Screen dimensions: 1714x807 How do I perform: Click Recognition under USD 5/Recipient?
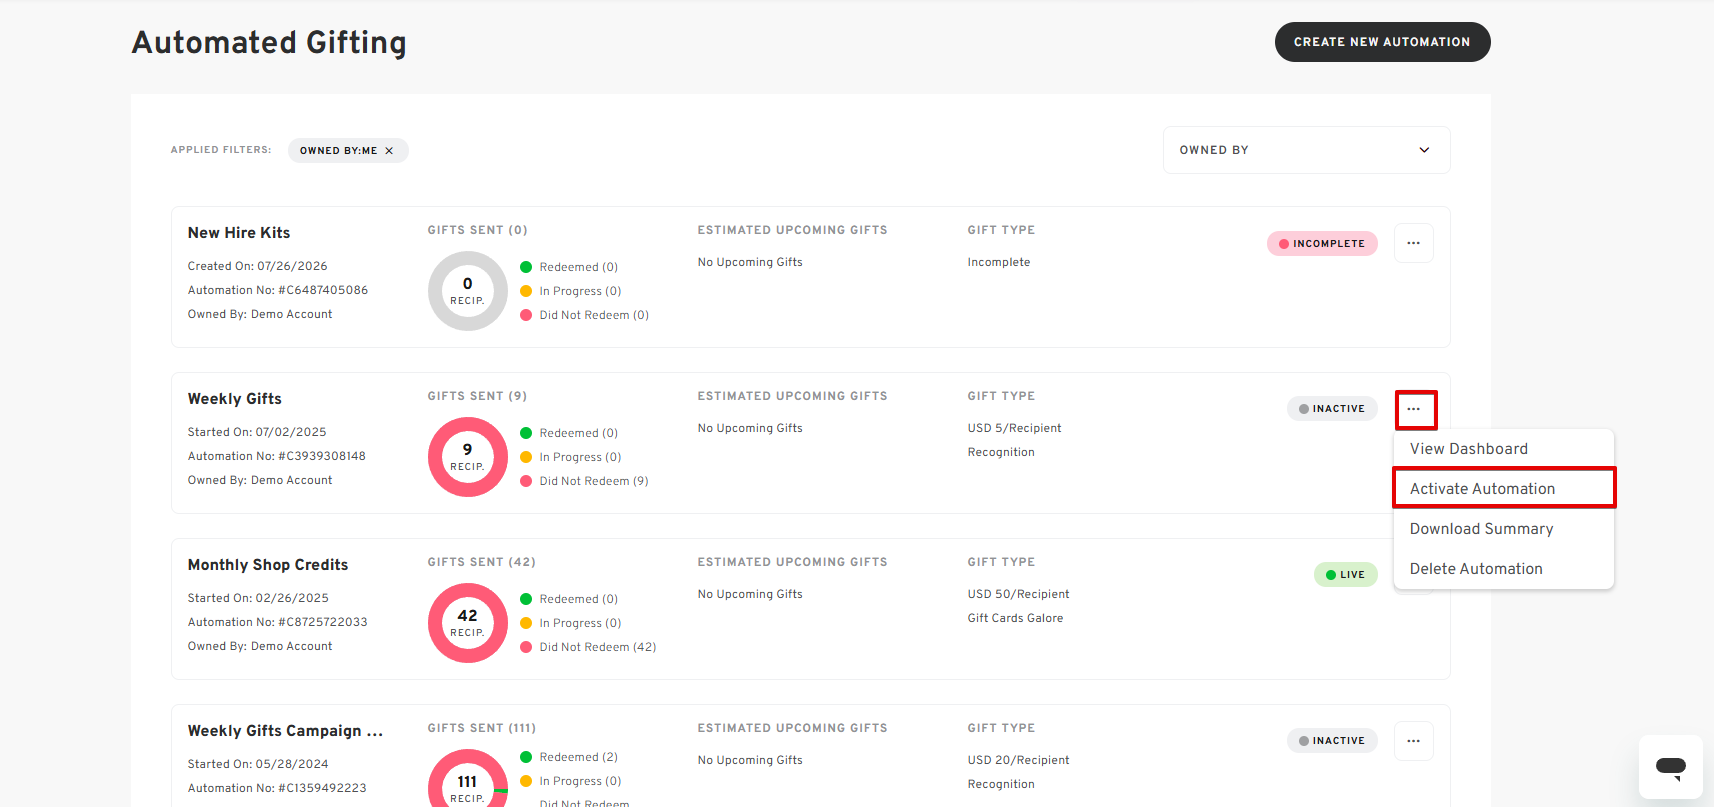coord(1001,452)
